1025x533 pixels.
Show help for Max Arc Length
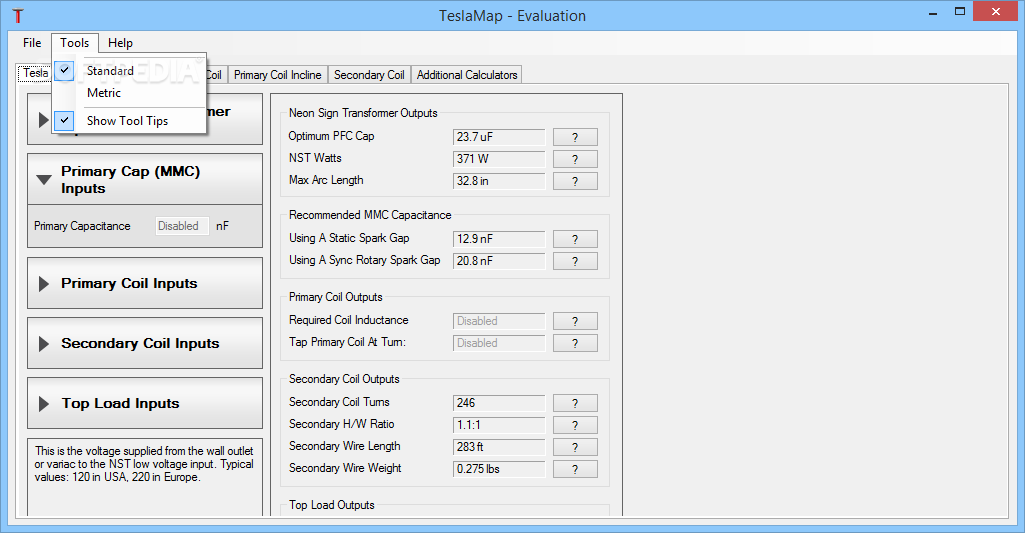575,181
